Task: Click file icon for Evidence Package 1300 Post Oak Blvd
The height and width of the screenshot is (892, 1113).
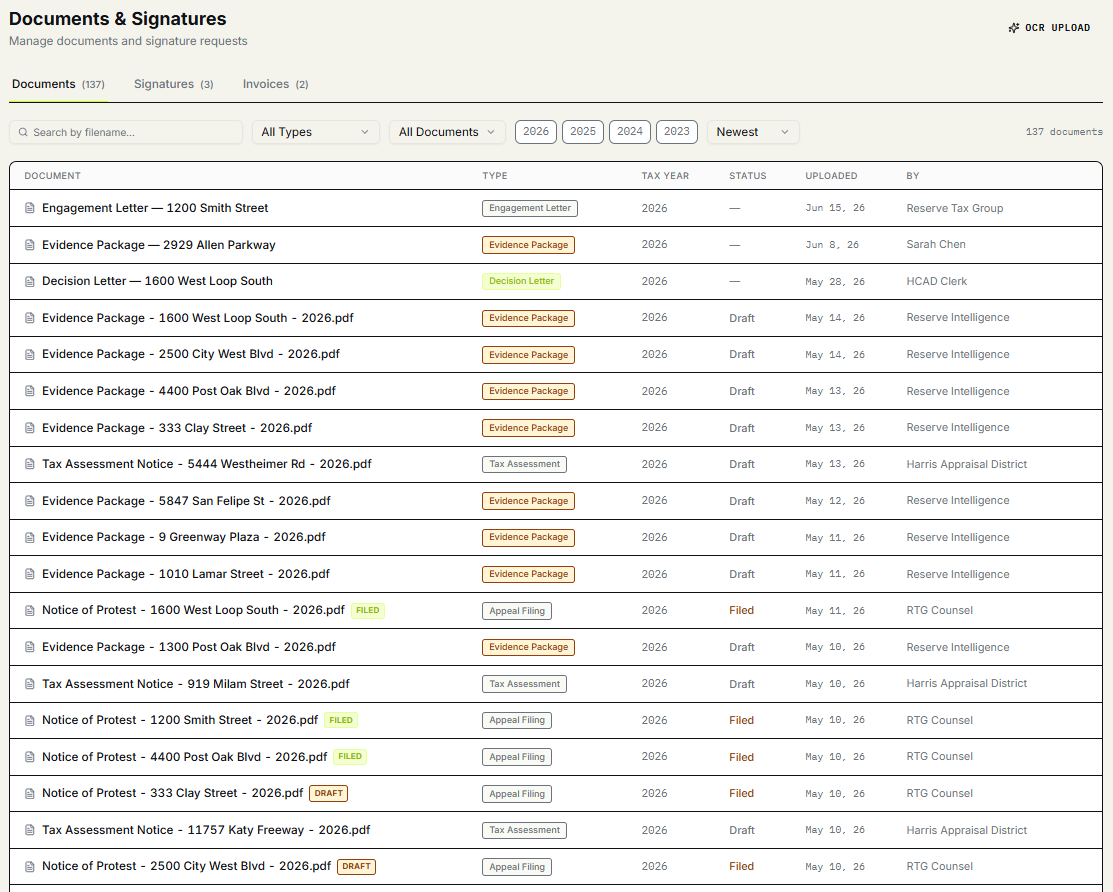Action: (30, 647)
